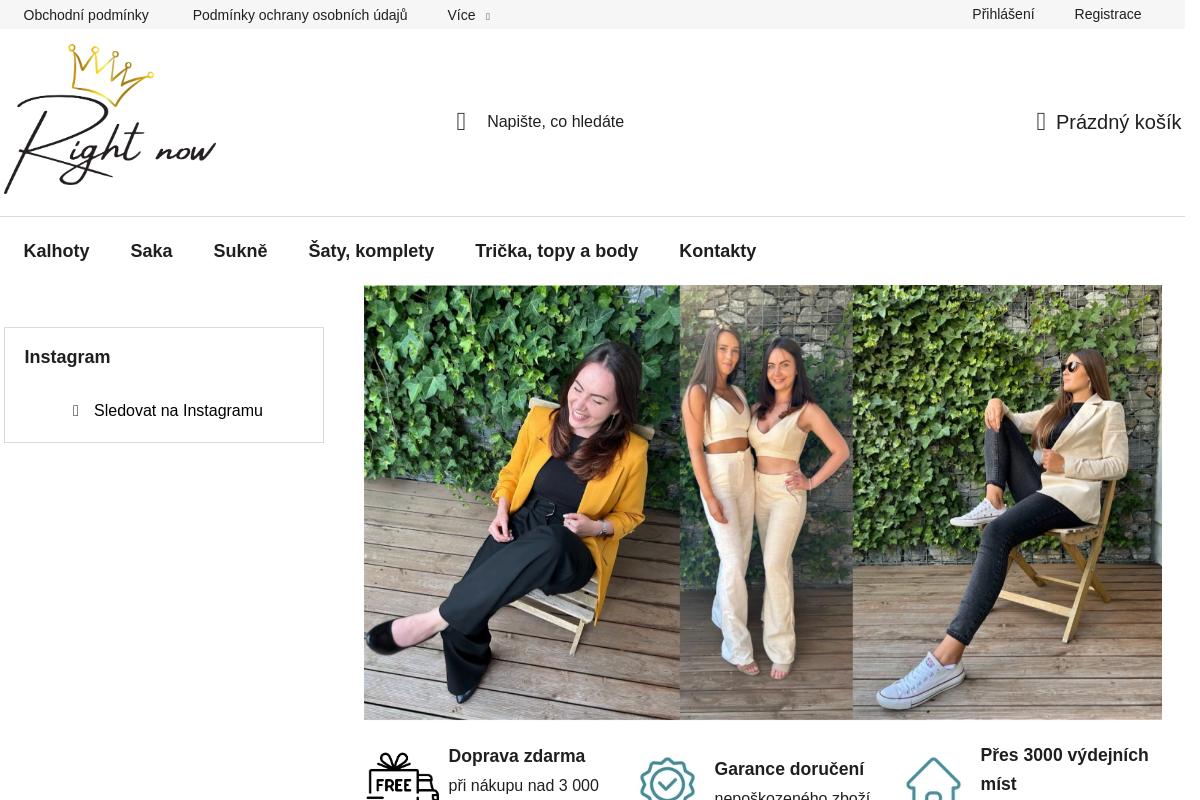
Task: Click the Registrace link
Action: coord(1107,14)
